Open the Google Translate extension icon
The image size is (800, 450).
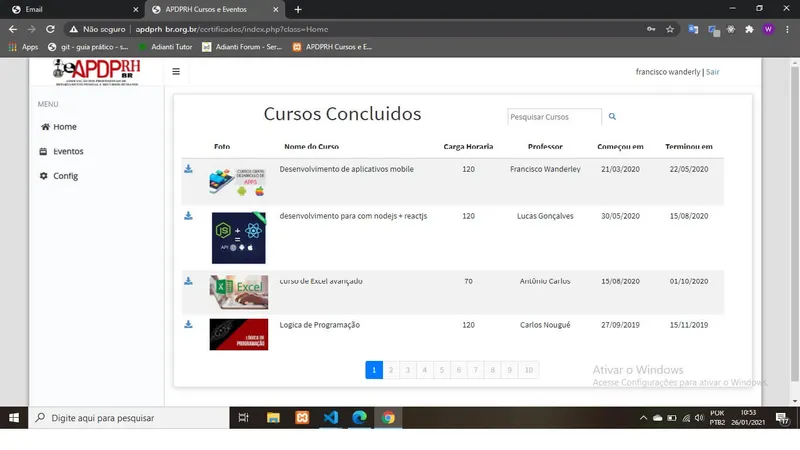pyautogui.click(x=693, y=29)
